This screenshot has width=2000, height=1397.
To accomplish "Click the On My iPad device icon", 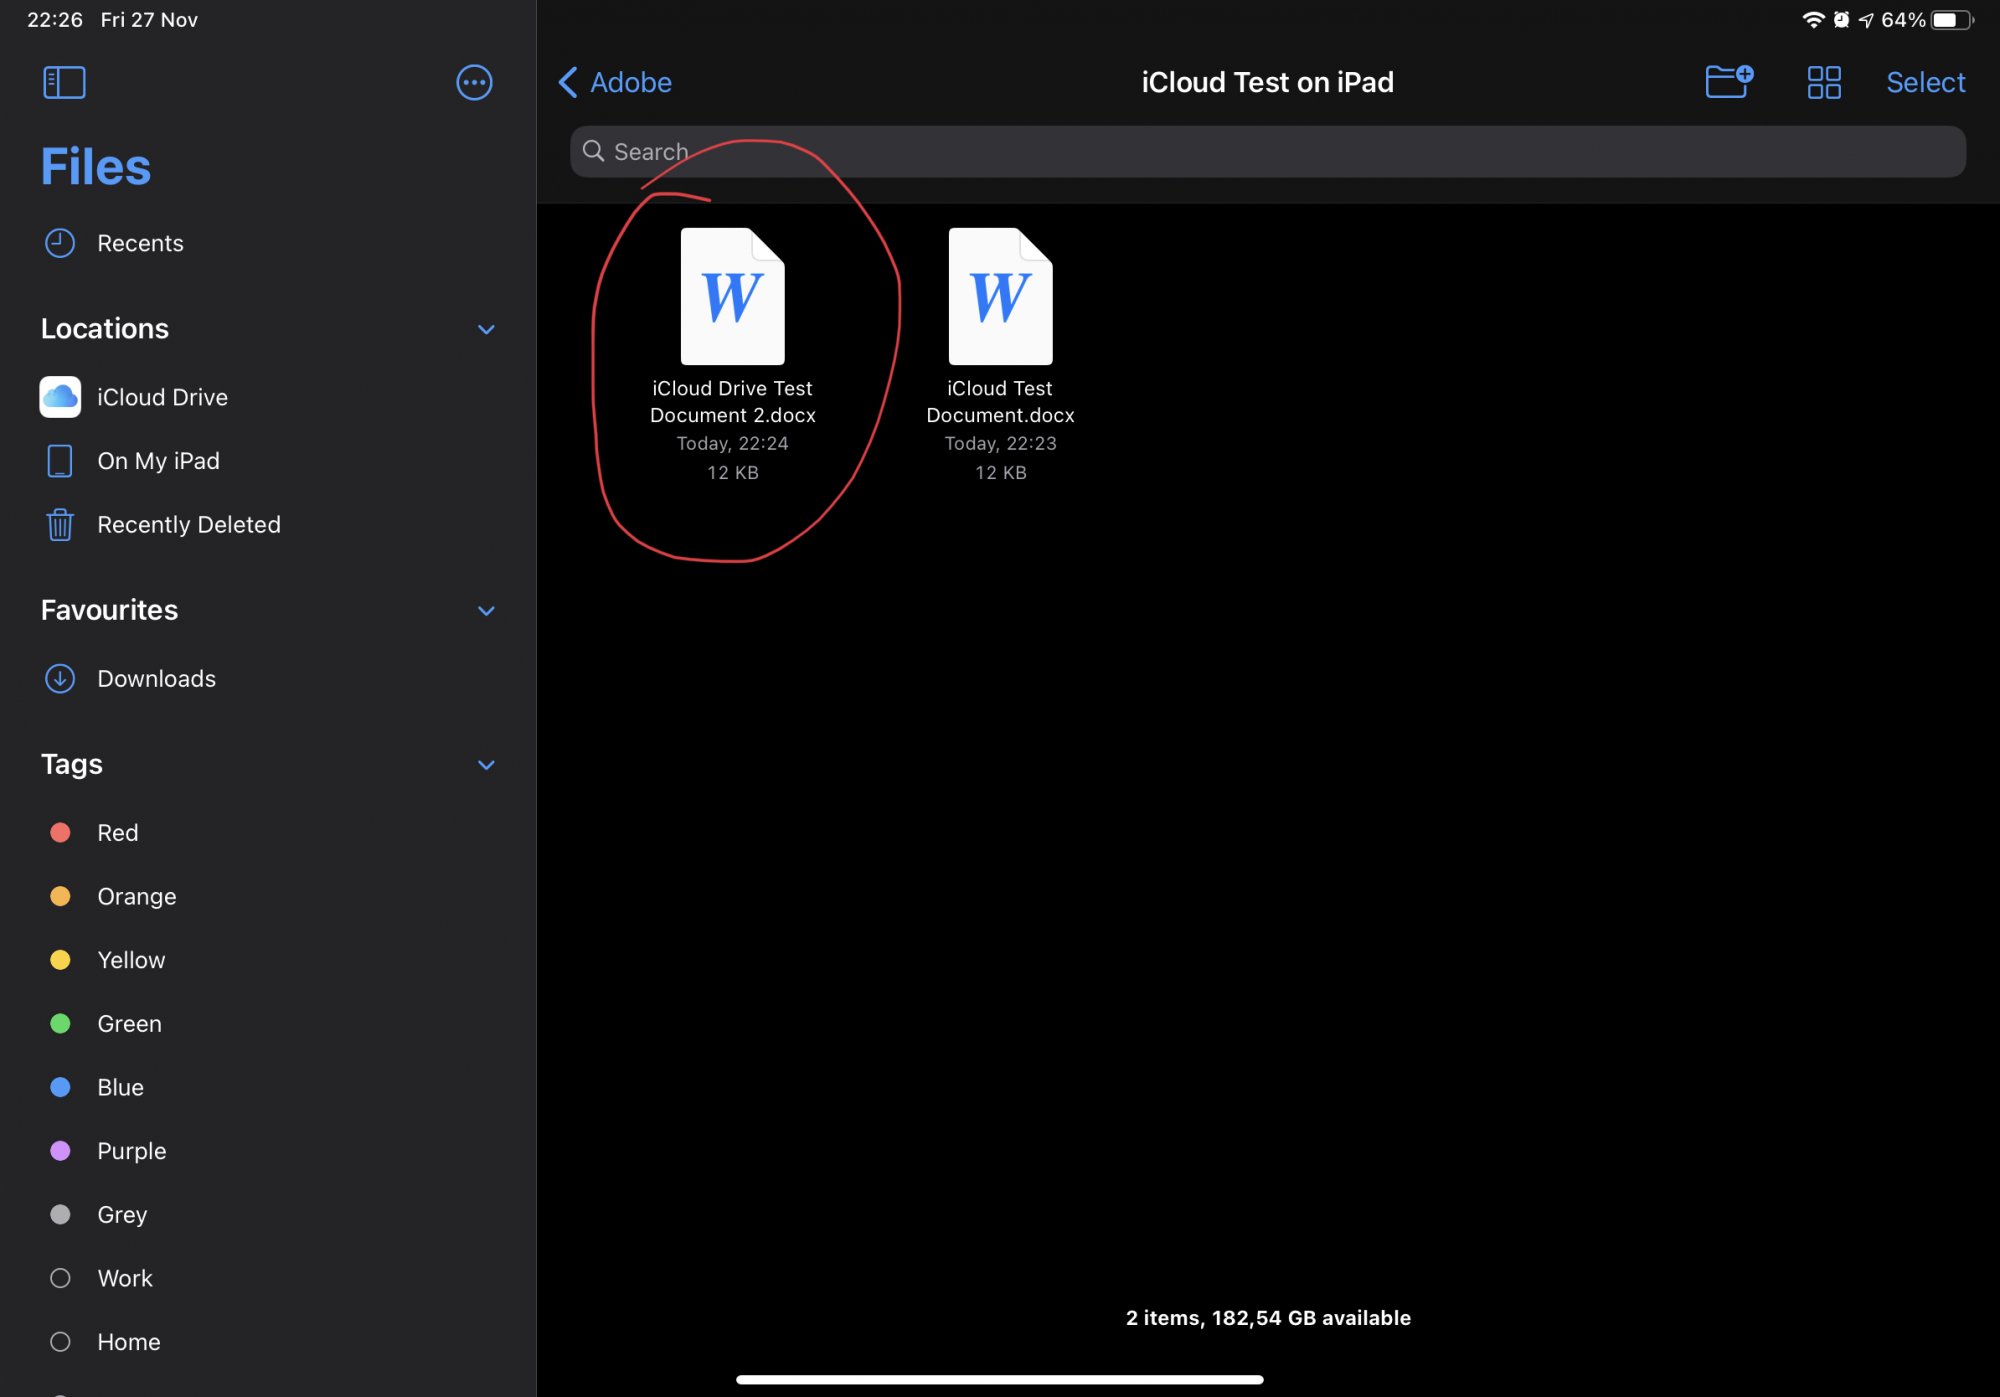I will click(60, 461).
